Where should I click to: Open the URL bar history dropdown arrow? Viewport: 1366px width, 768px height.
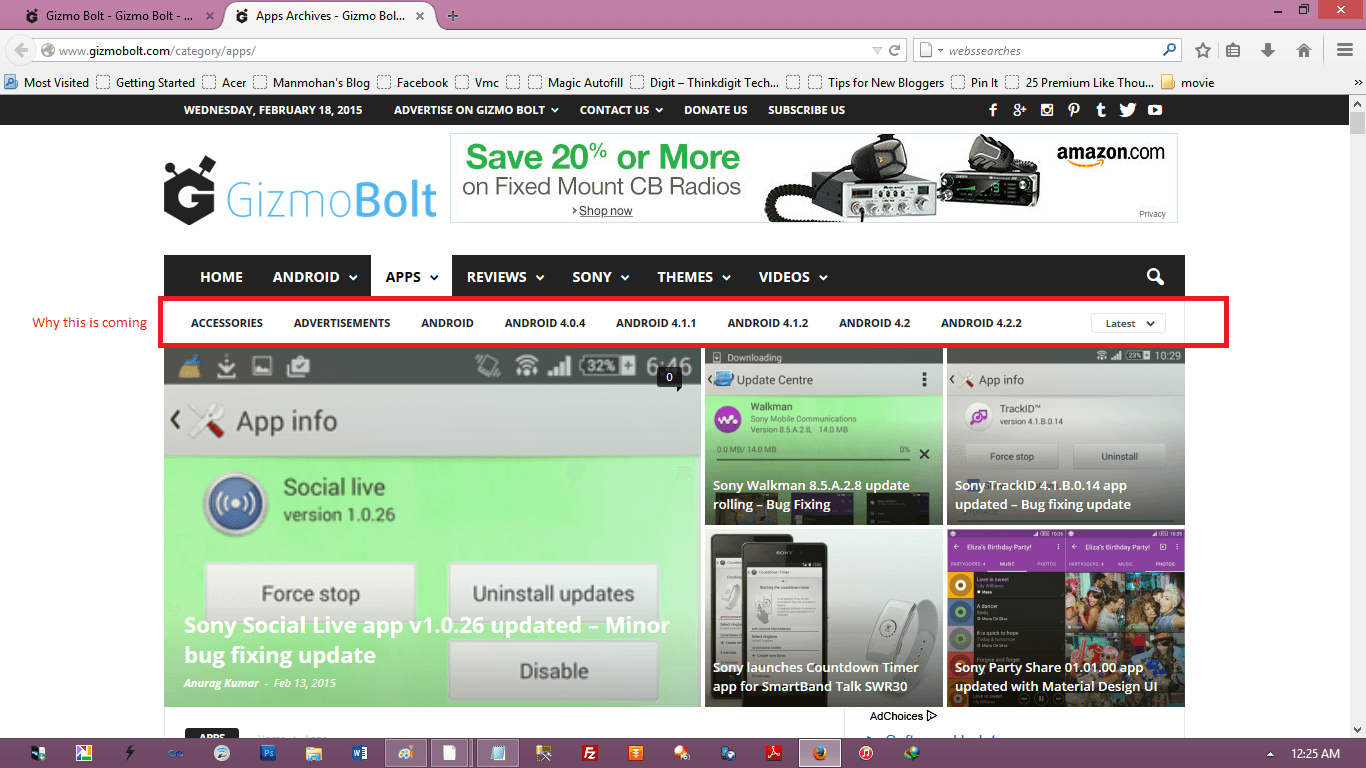pyautogui.click(x=877, y=50)
